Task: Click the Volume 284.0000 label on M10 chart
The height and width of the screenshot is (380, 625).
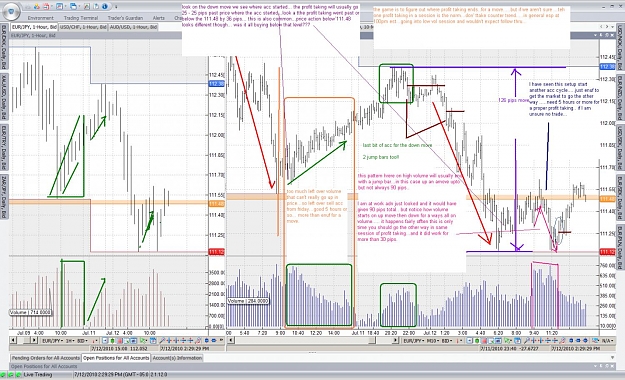Action: 248,301
